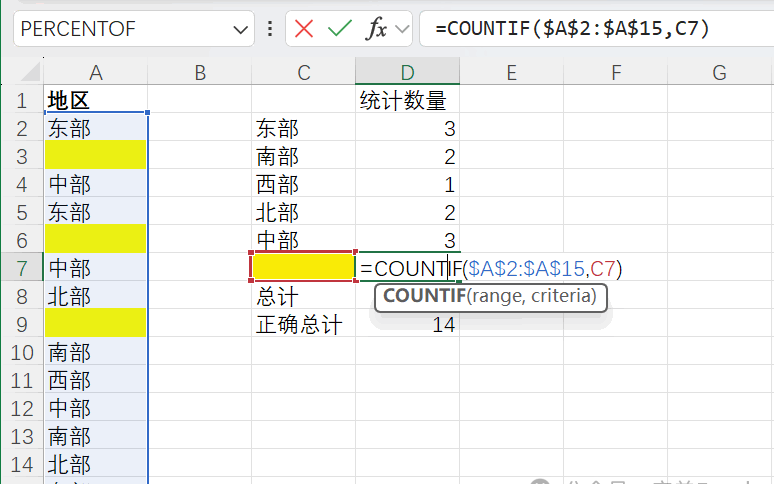Click the in-cell COUNTIF formula being edited
The image size is (774, 484).
(491, 268)
